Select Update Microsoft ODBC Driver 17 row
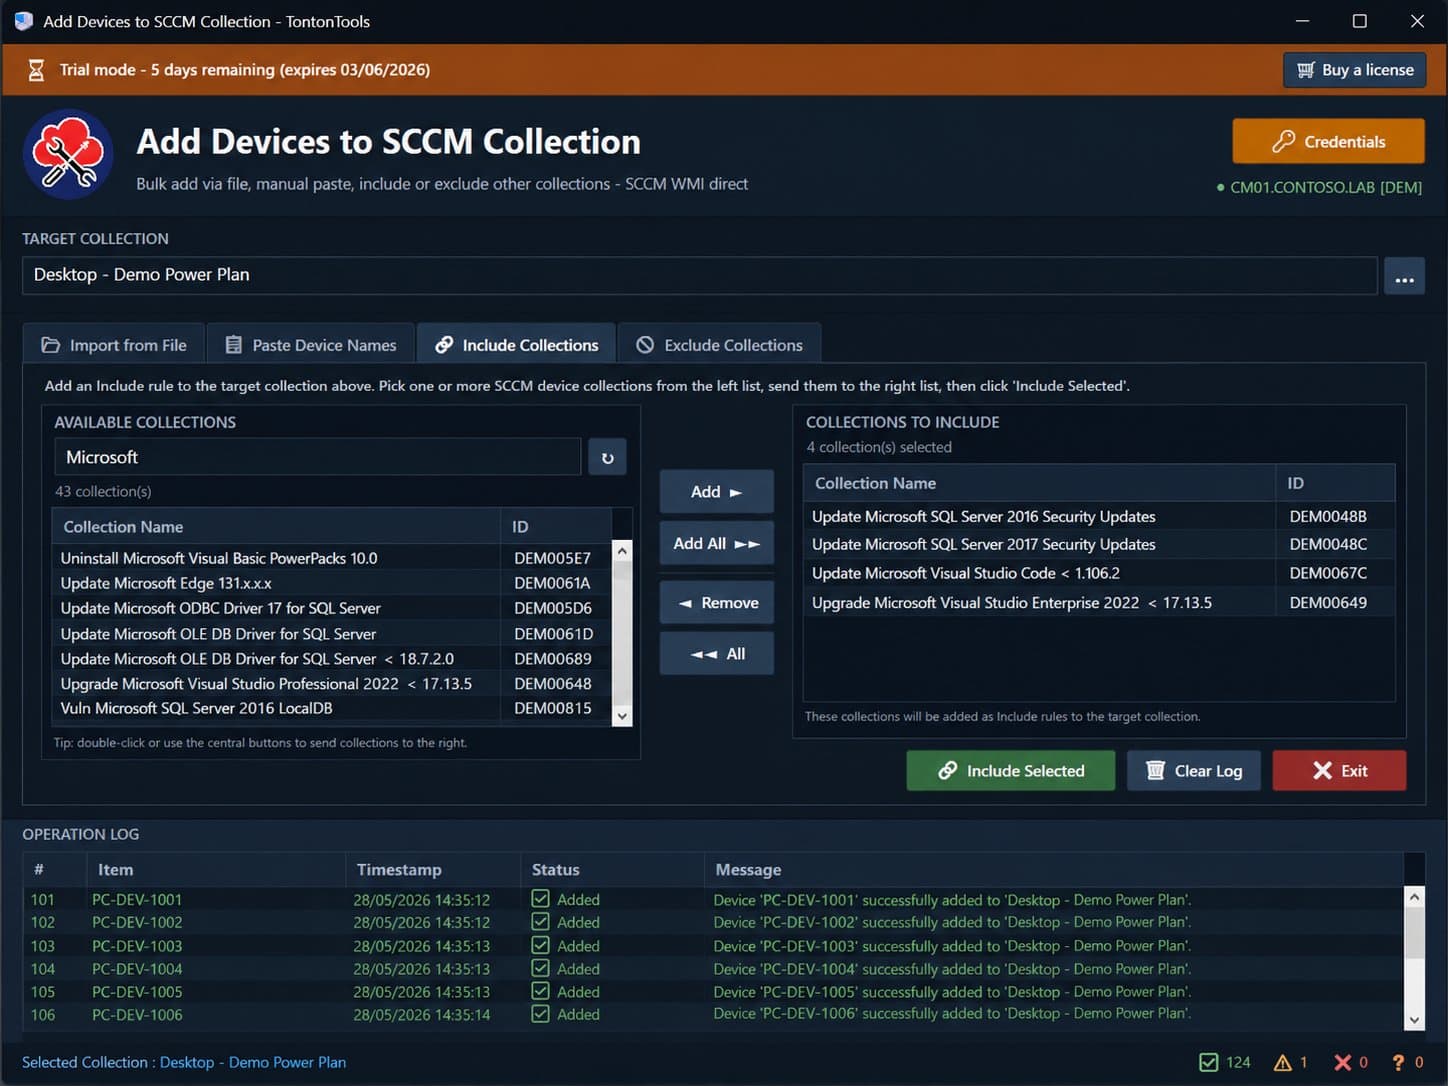This screenshot has width=1448, height=1086. [x=331, y=608]
